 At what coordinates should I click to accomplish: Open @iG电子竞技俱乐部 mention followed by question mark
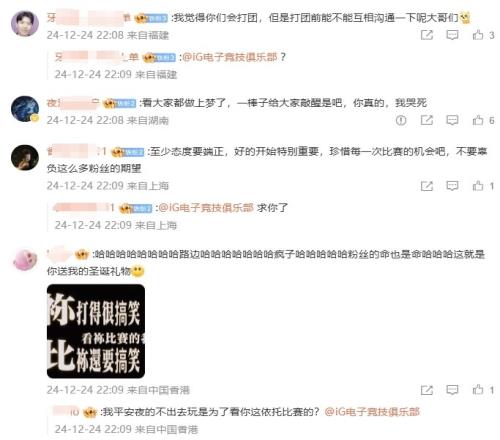click(230, 57)
